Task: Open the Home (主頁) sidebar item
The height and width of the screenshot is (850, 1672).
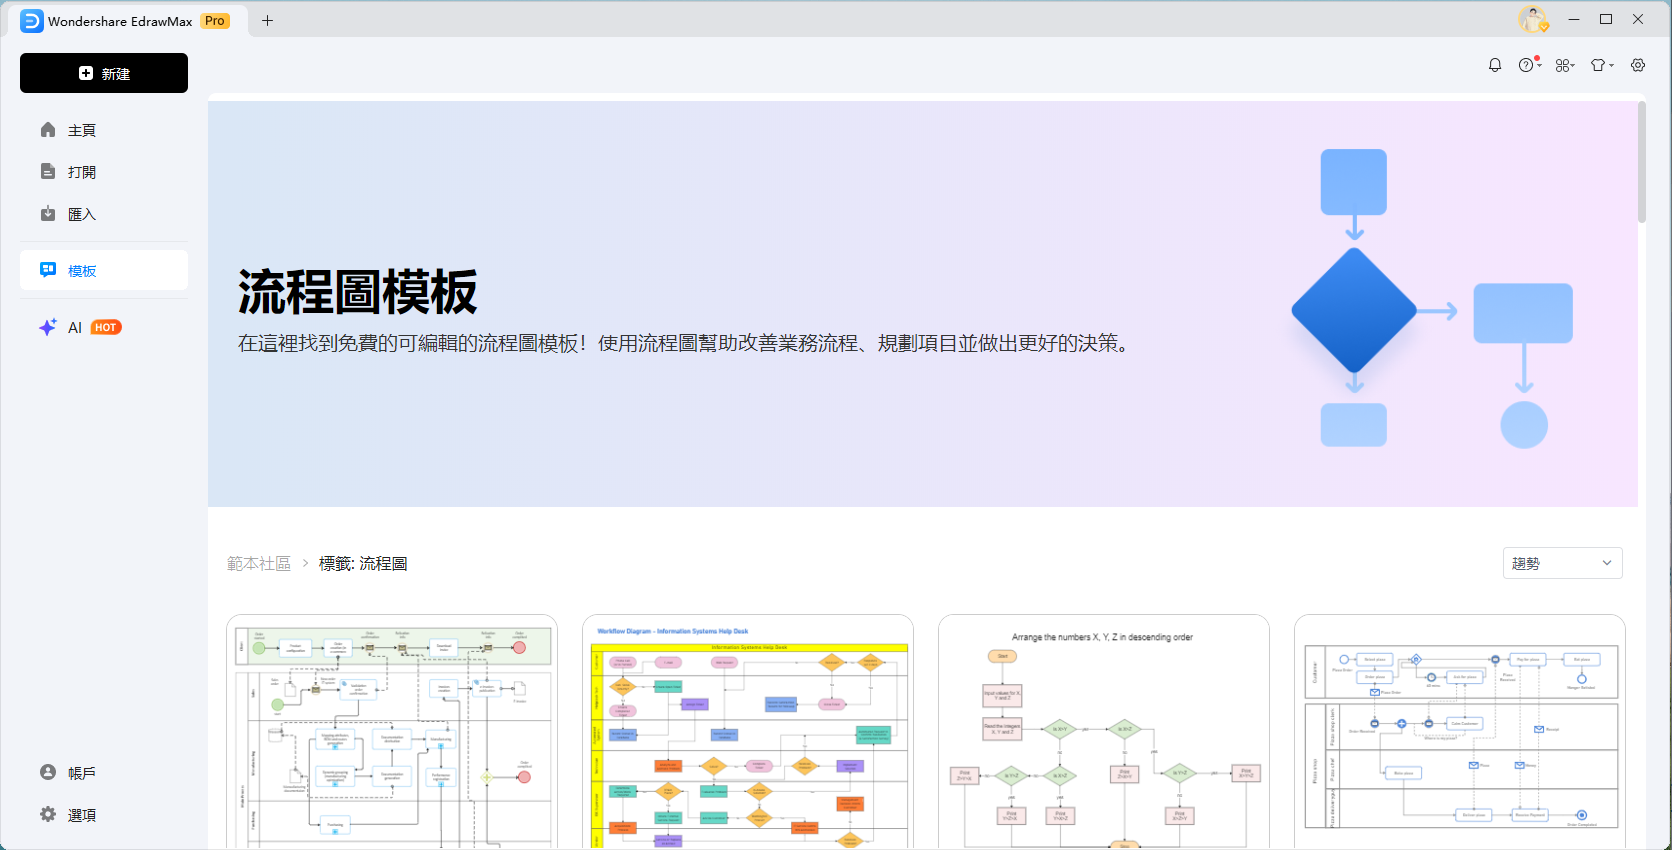Action: click(104, 130)
